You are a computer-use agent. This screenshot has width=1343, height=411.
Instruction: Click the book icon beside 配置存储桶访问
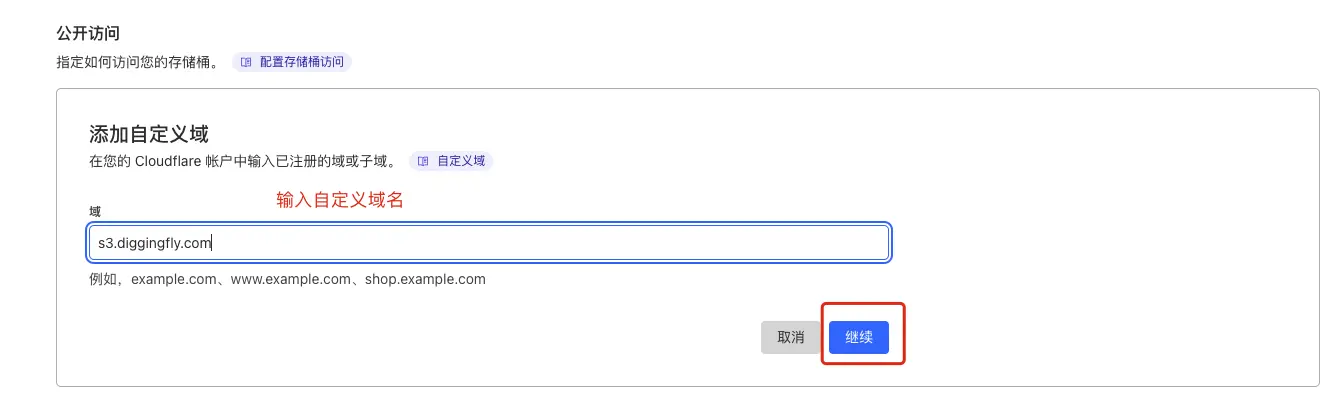pyautogui.click(x=246, y=62)
